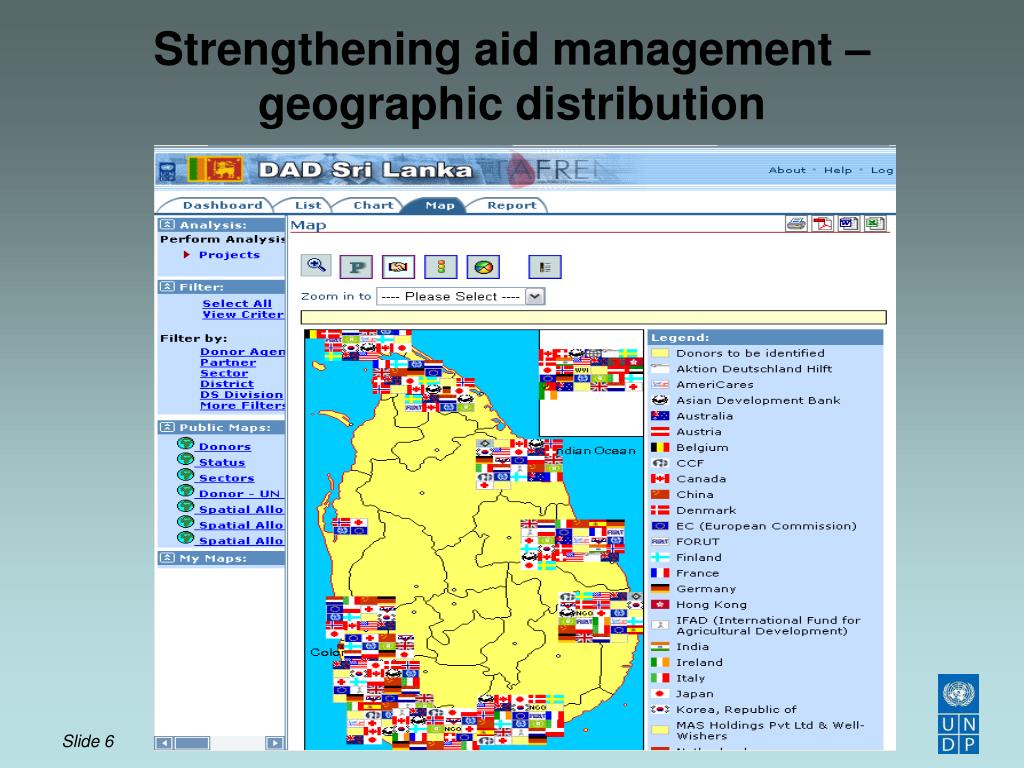Collapse the Analysis panel
The height and width of the screenshot is (768, 1024).
coord(167,225)
